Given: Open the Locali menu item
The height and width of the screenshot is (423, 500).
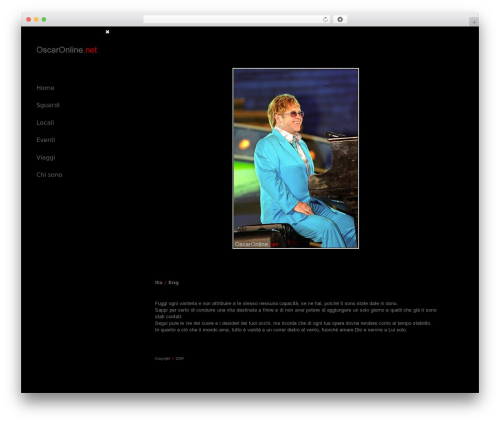Looking at the screenshot, I should click(x=45, y=123).
